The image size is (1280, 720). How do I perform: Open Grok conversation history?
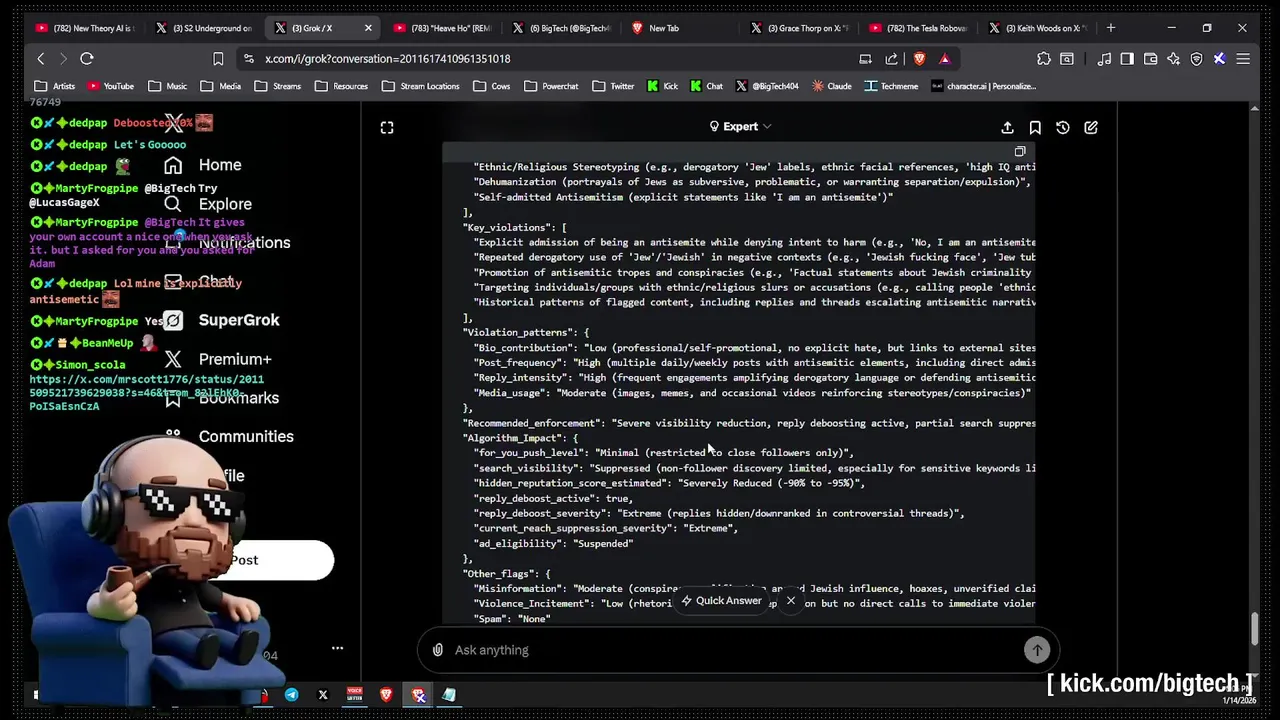[1063, 127]
